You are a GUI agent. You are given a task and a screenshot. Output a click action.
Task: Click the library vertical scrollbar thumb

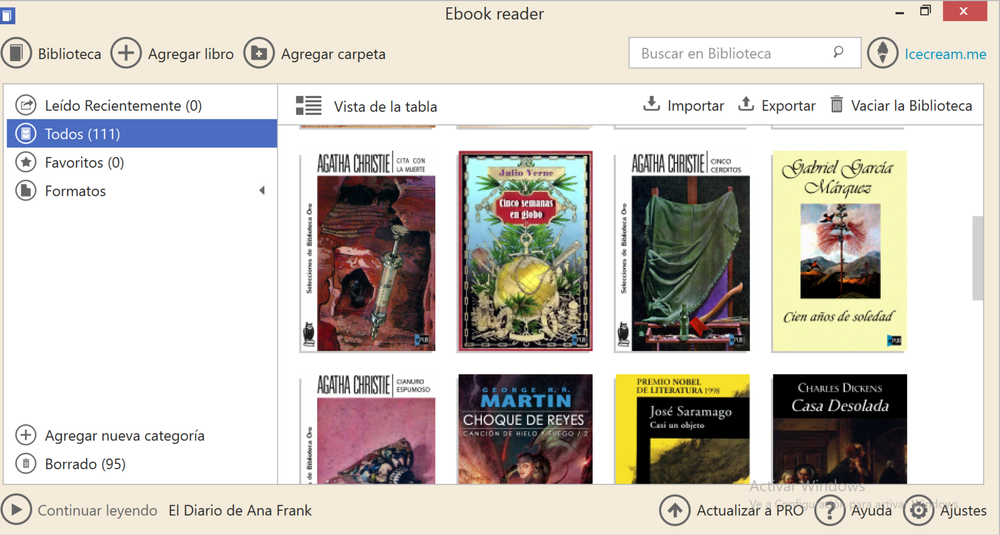click(x=978, y=258)
